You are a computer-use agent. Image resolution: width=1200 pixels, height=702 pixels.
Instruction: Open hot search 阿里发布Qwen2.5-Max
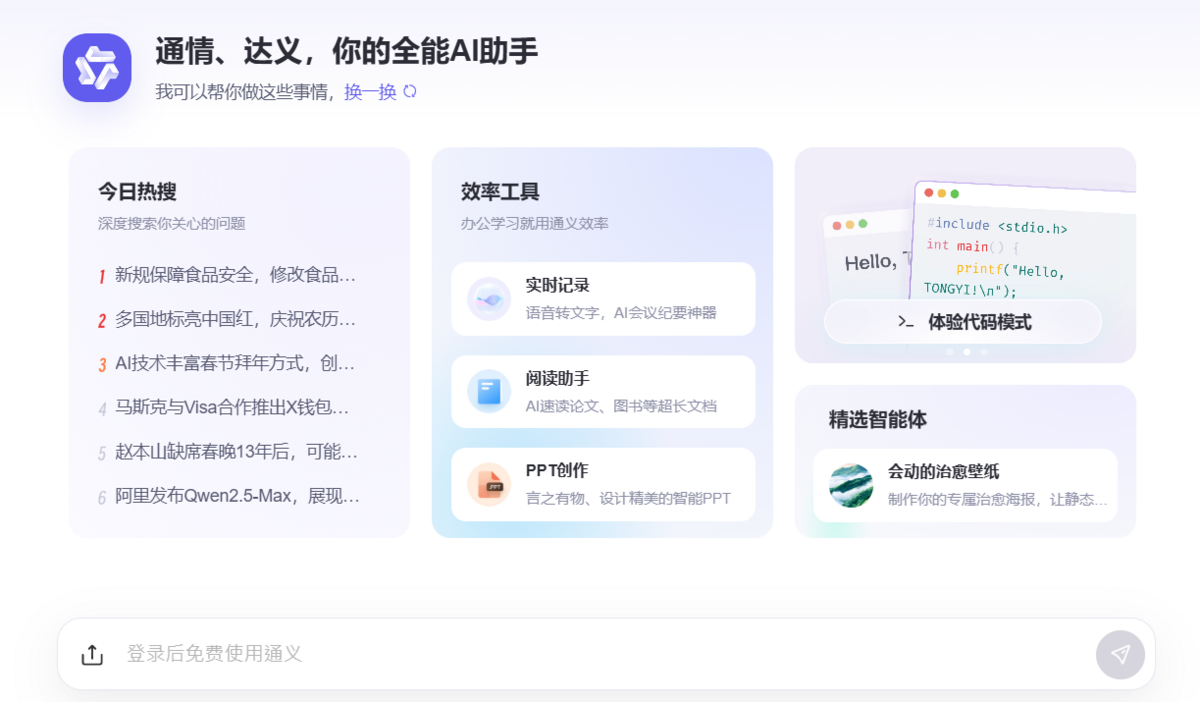[238, 496]
